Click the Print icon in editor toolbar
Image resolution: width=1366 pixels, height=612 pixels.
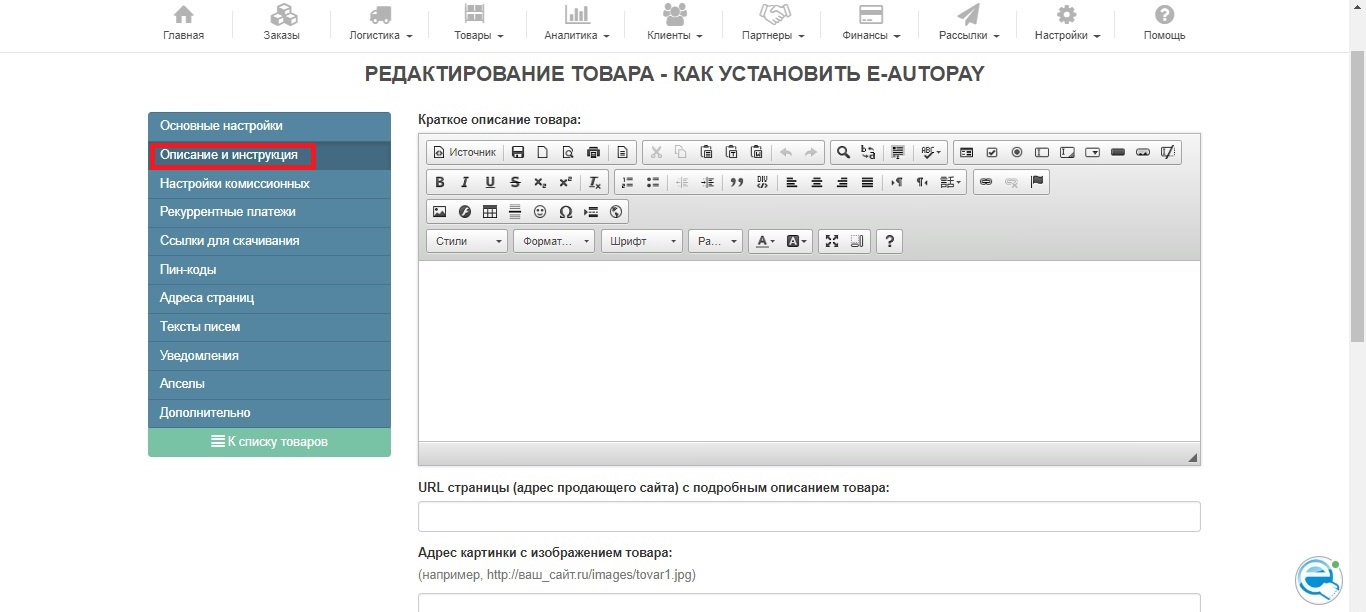tap(593, 152)
